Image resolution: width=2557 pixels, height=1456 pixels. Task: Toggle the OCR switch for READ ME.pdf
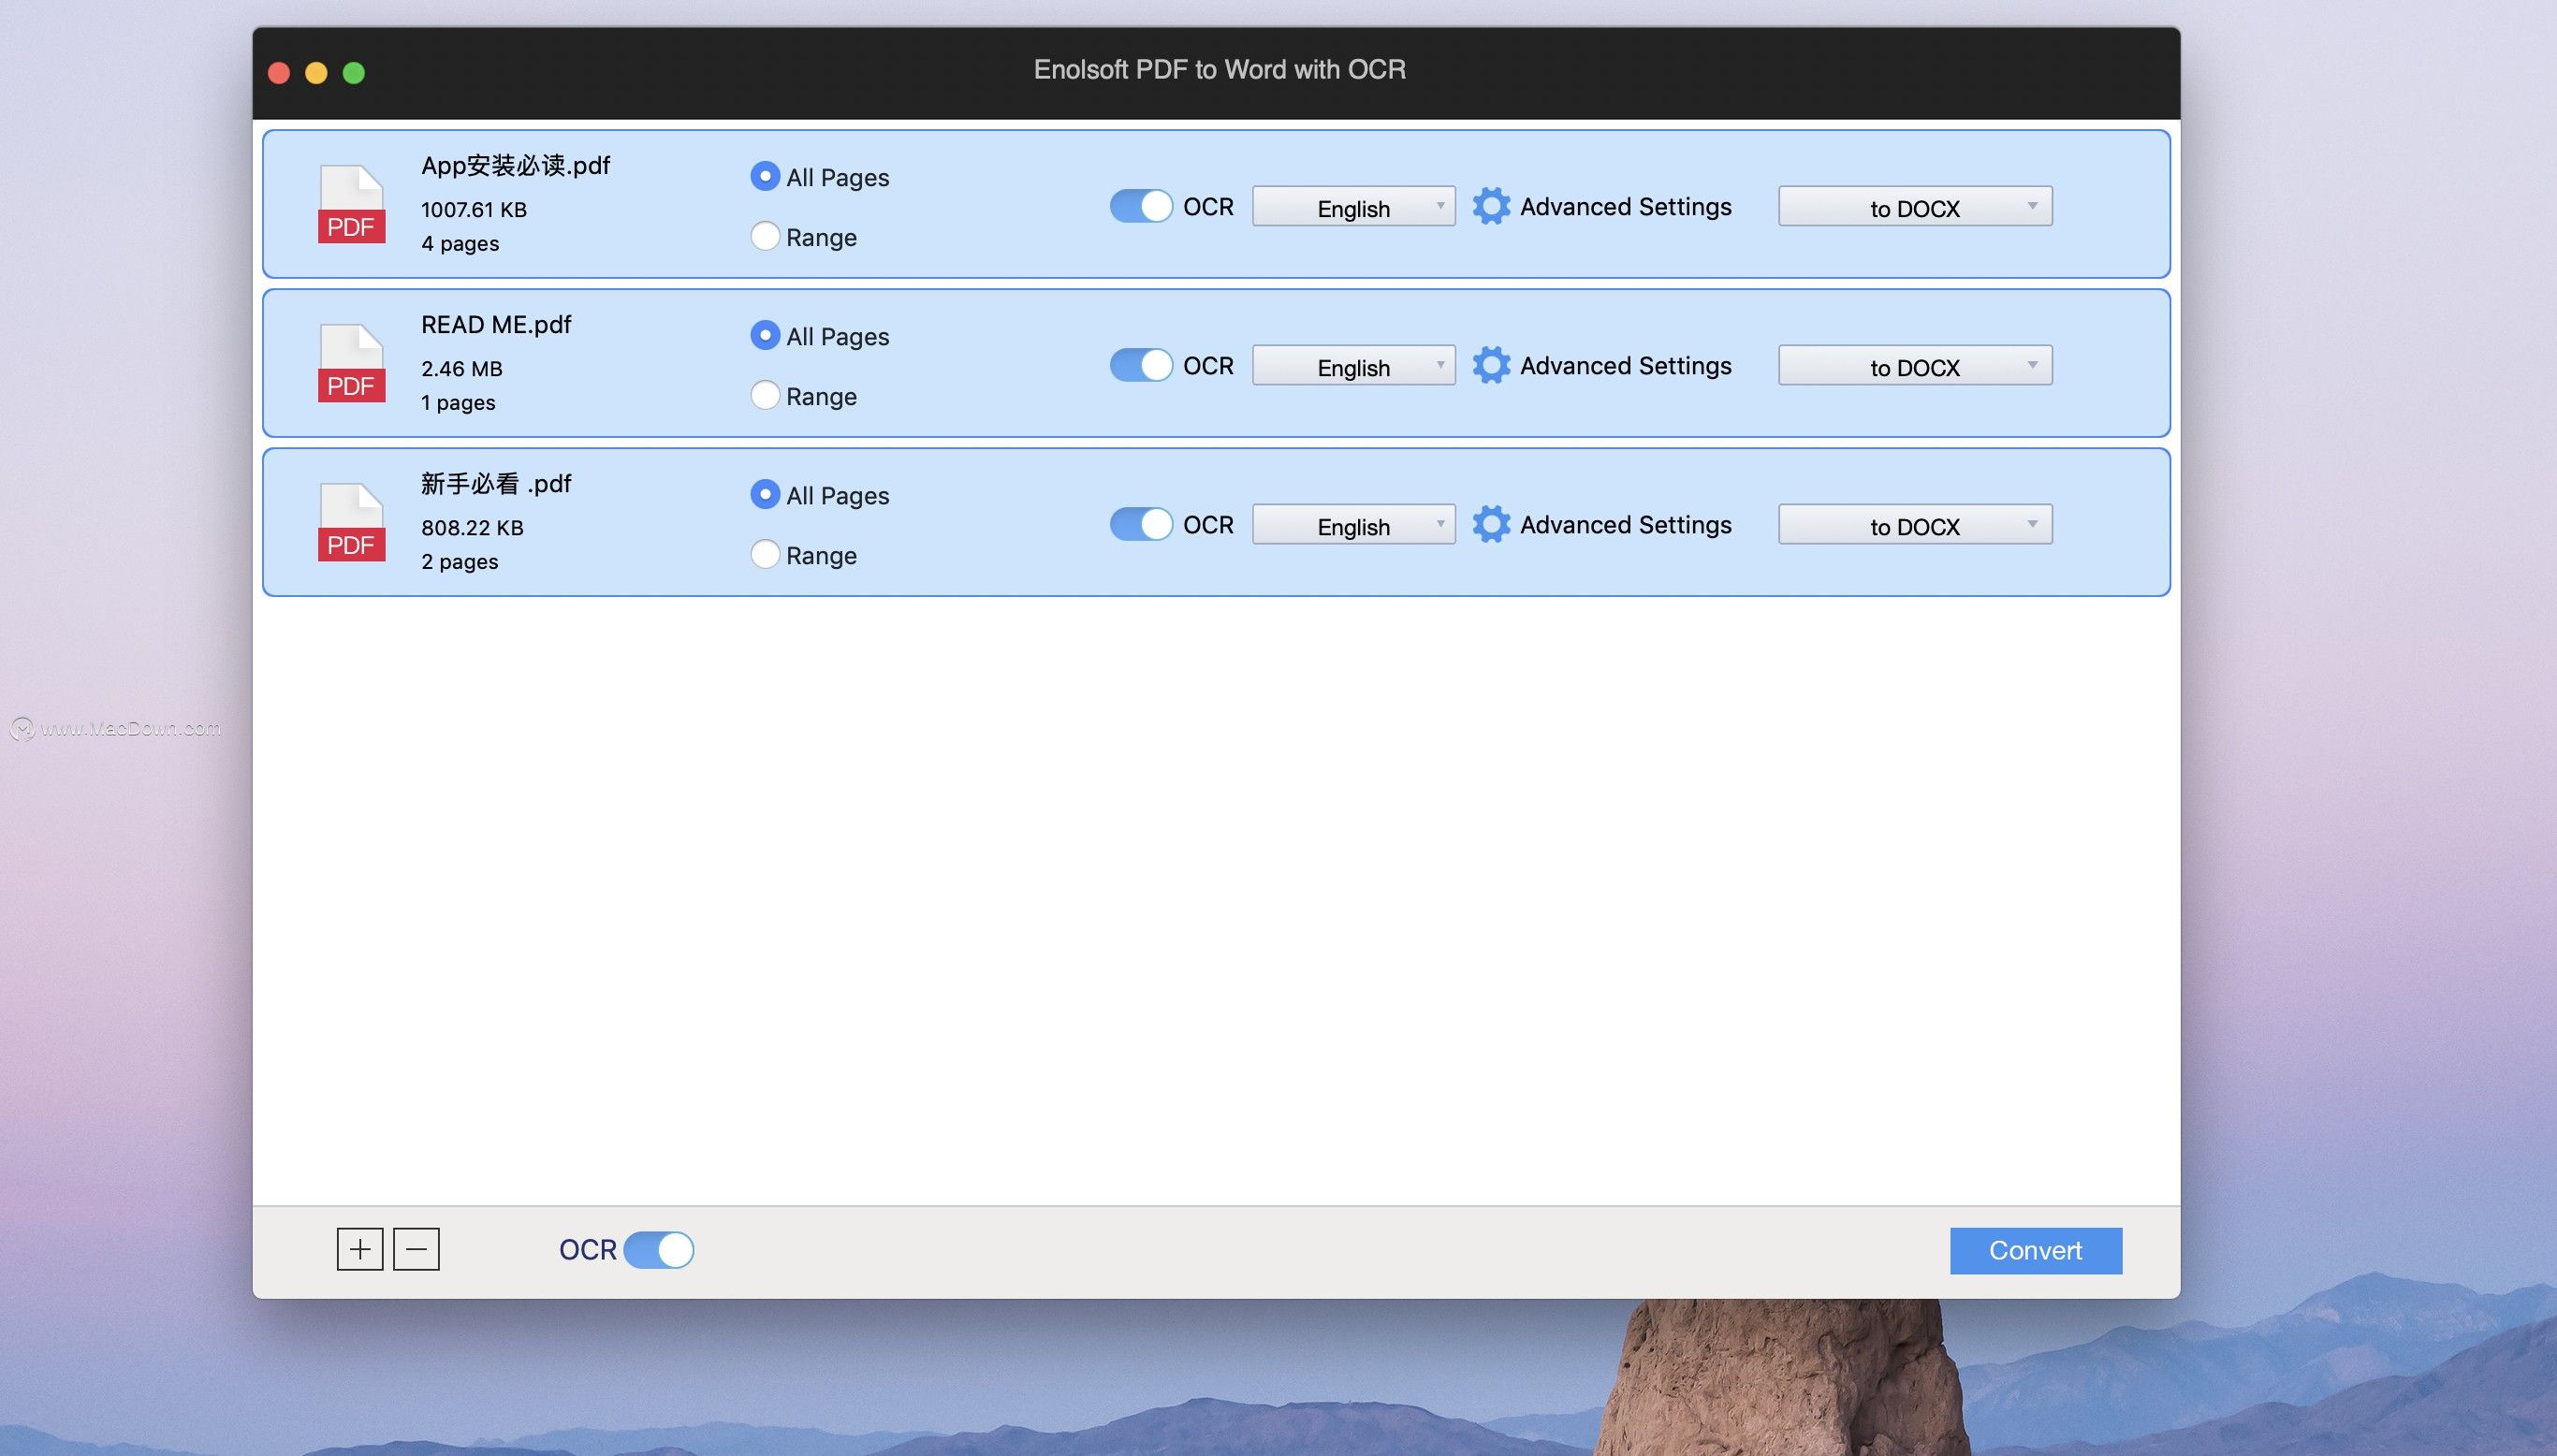pyautogui.click(x=1141, y=365)
